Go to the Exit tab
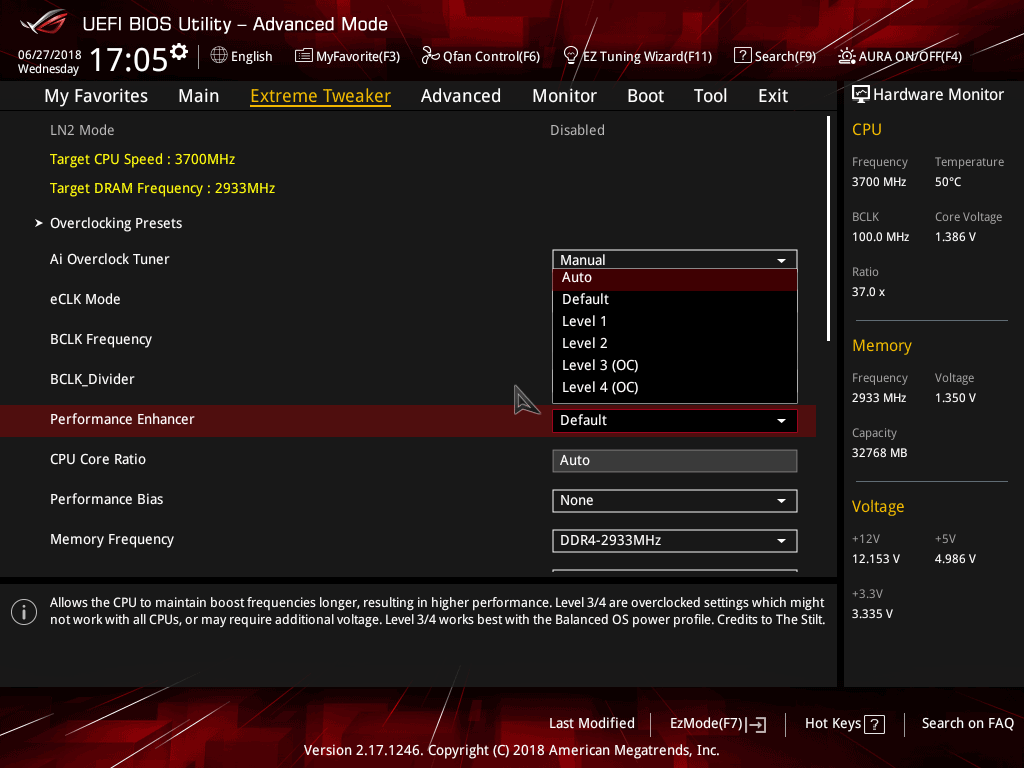The image size is (1024, 768). tap(773, 96)
